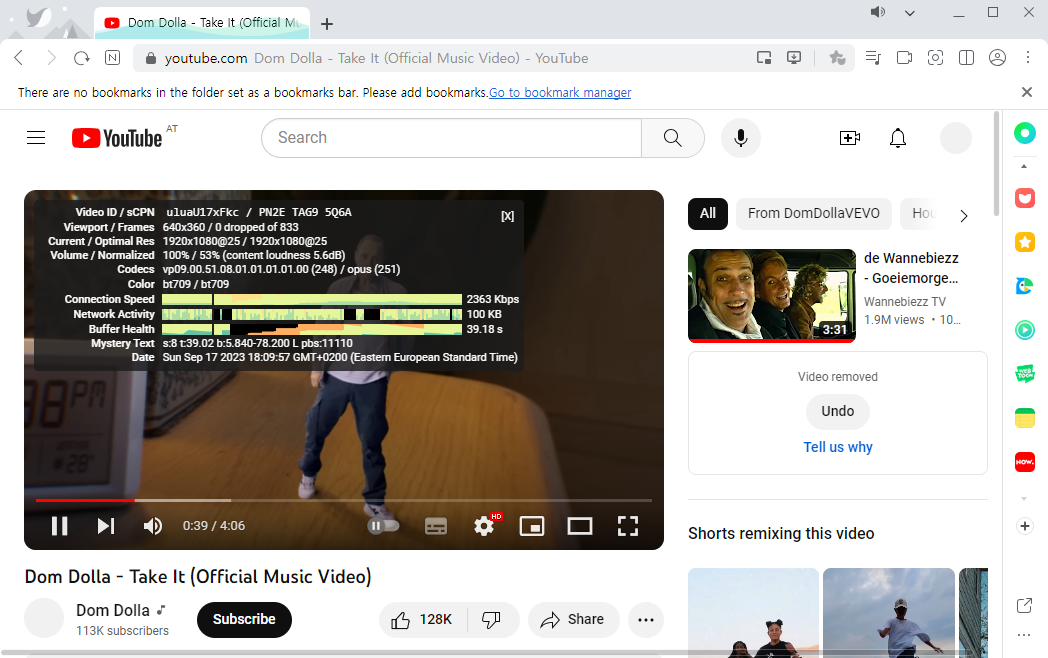Open the Create video menu

point(849,138)
